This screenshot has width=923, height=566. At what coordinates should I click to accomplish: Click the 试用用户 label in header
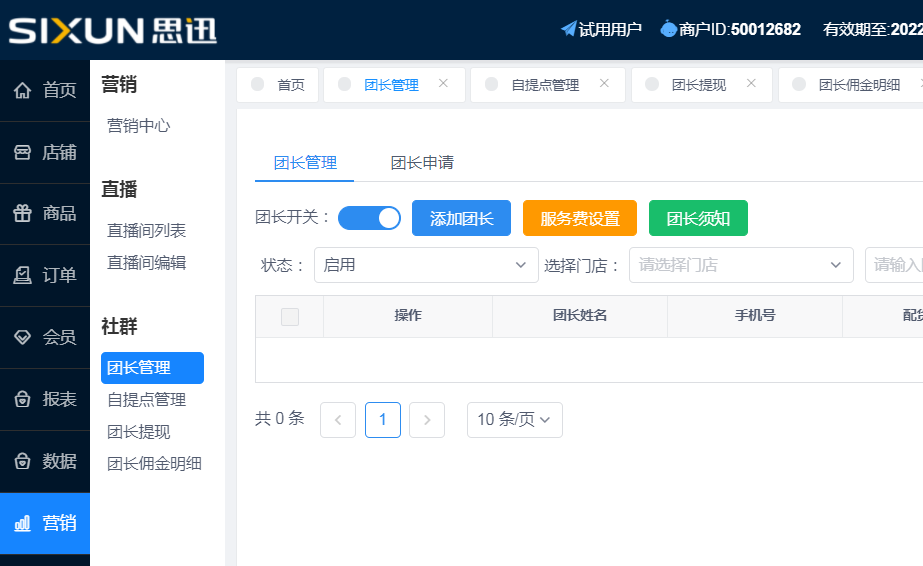tap(610, 29)
